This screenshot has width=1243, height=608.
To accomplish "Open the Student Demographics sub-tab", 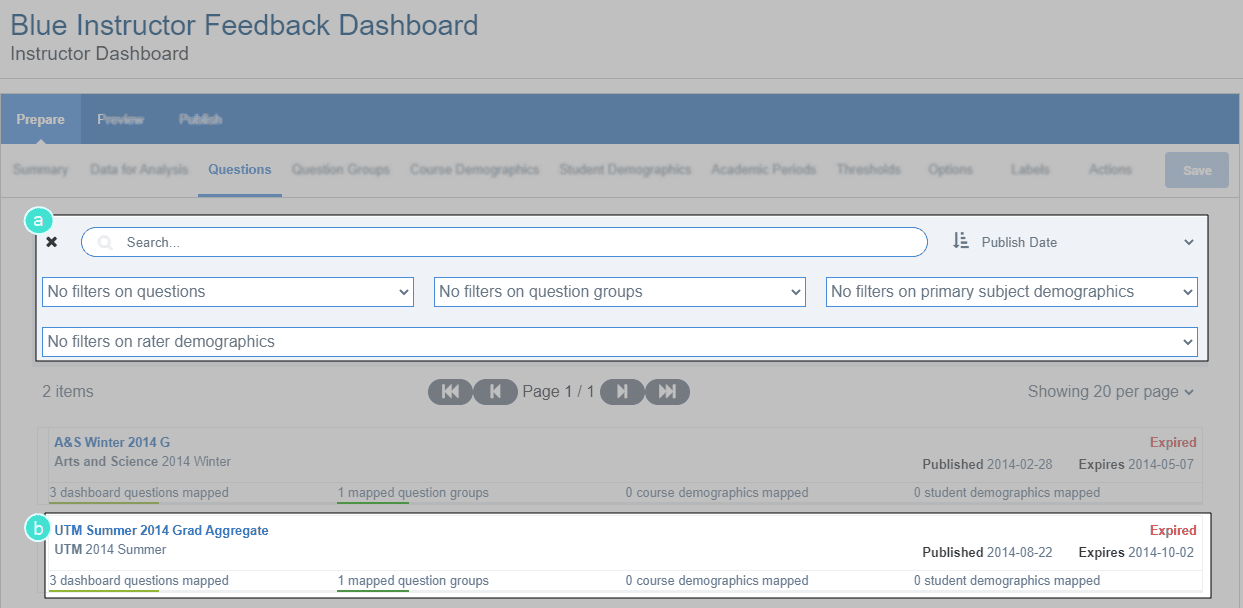I will pyautogui.click(x=625, y=170).
